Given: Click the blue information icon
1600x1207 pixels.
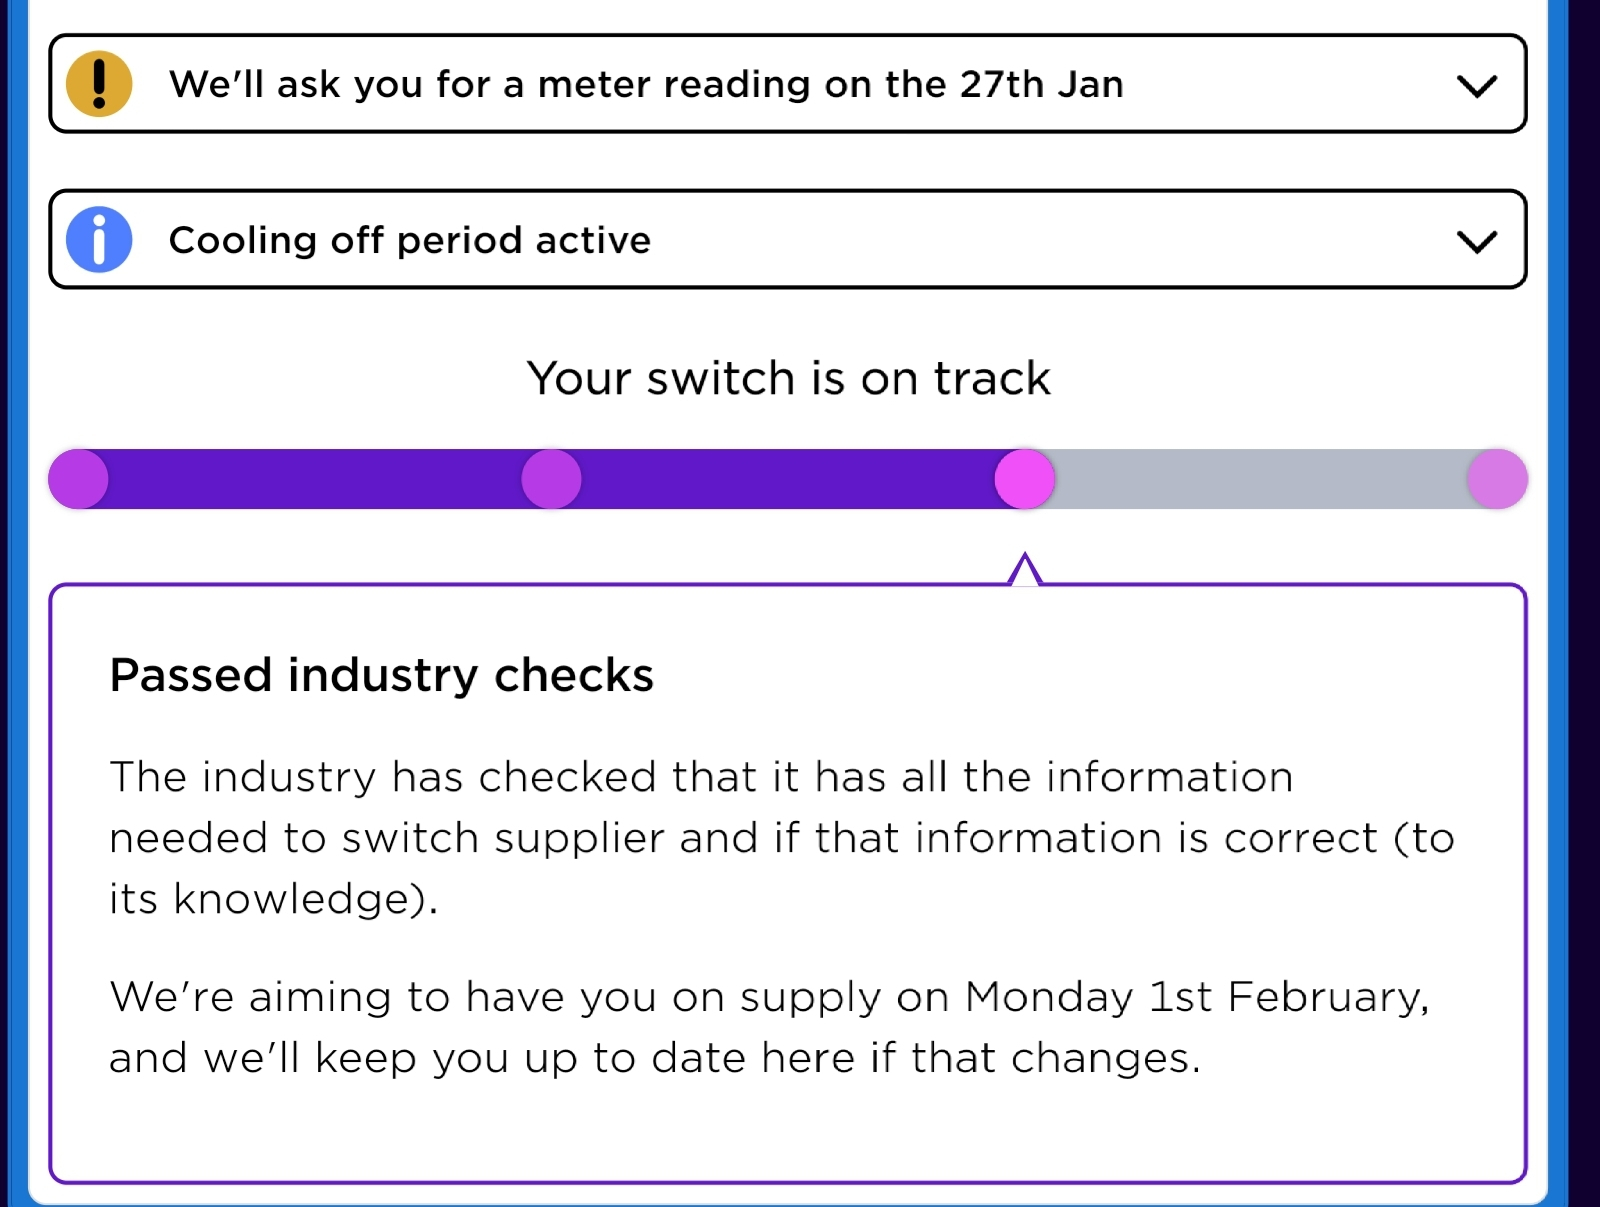Looking at the screenshot, I should tap(99, 240).
